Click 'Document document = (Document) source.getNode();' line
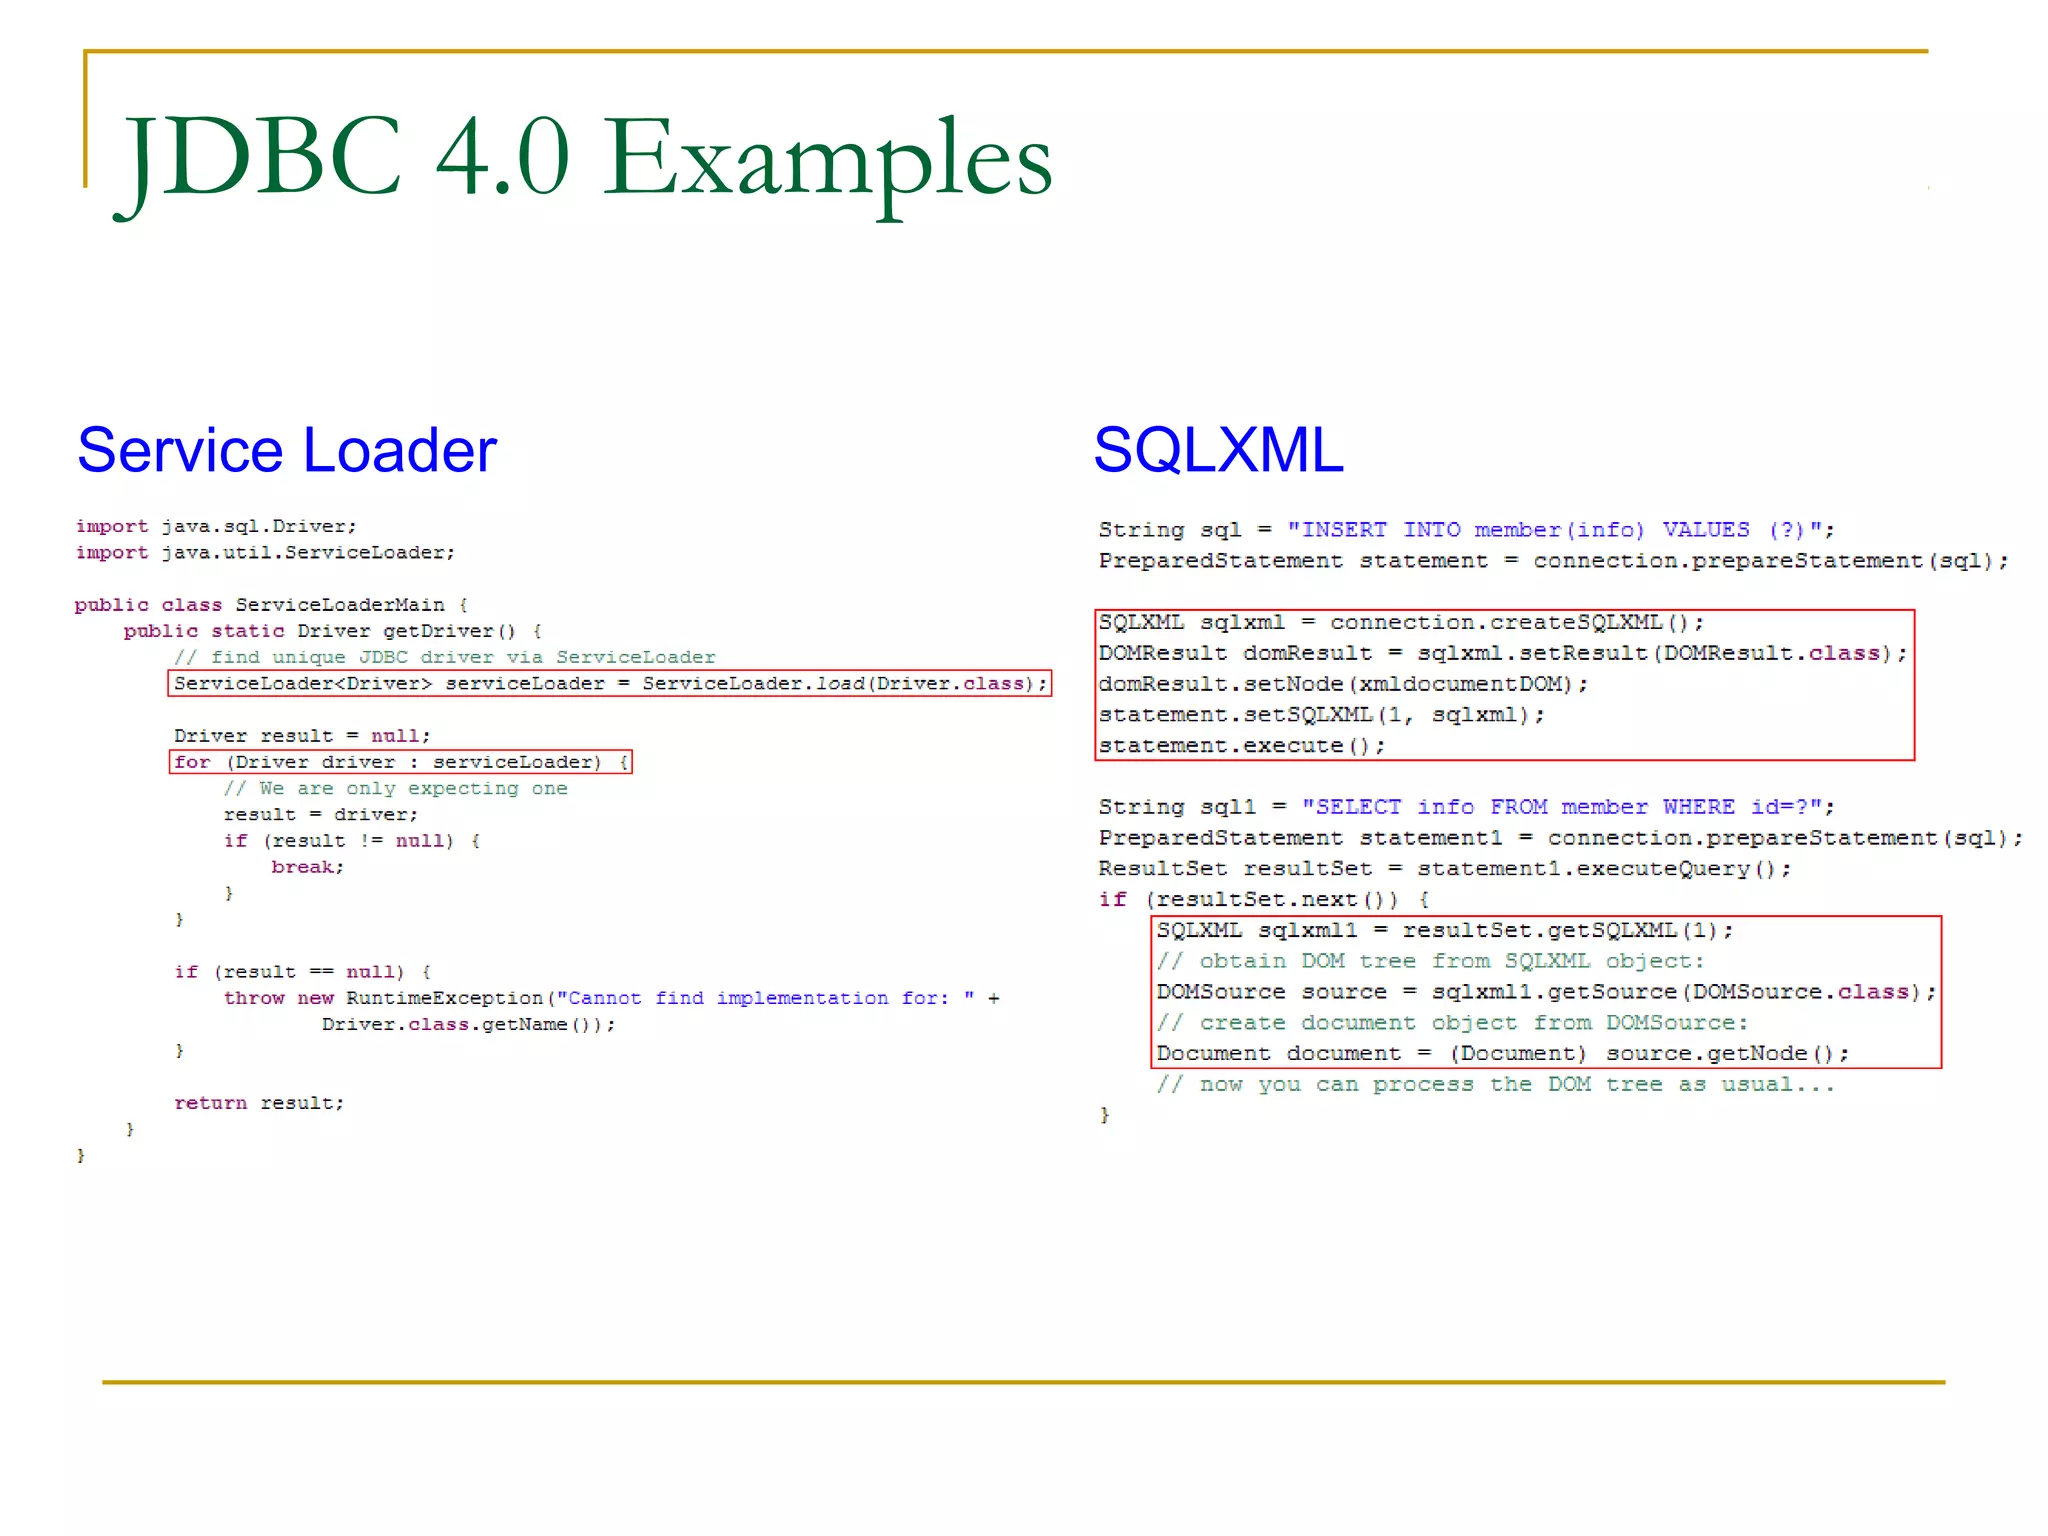The height and width of the screenshot is (1536, 2048). tap(1504, 1053)
